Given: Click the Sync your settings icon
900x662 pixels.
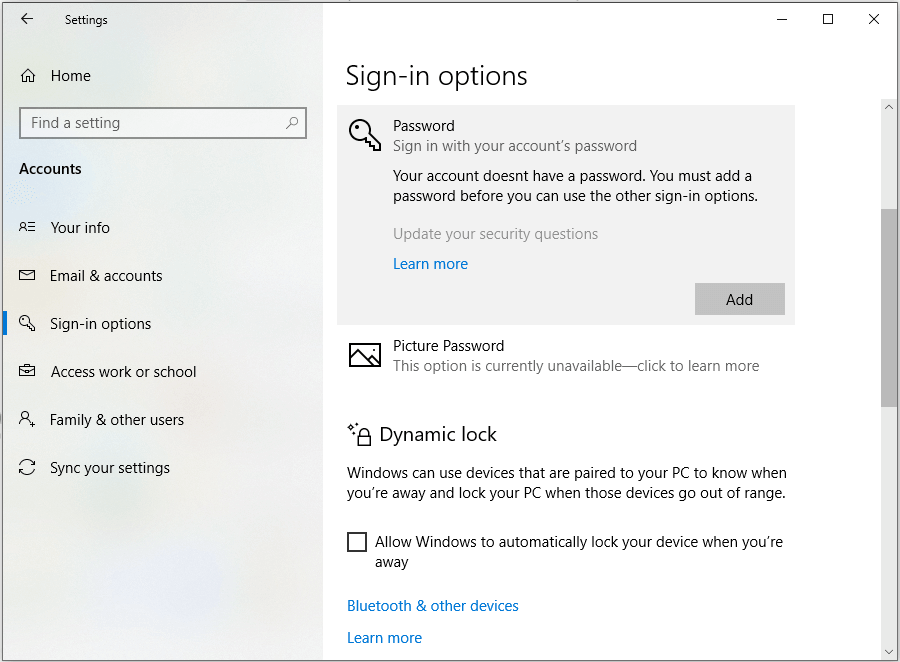Looking at the screenshot, I should [x=28, y=468].
